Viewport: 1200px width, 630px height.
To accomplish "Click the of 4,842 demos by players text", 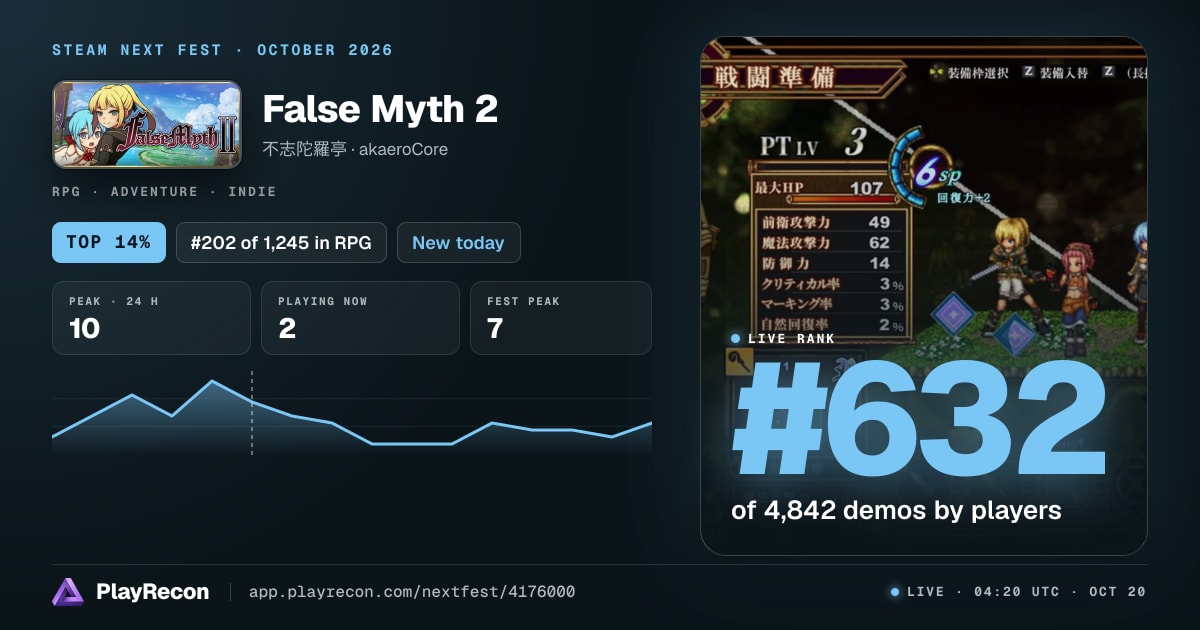I will [x=896, y=510].
